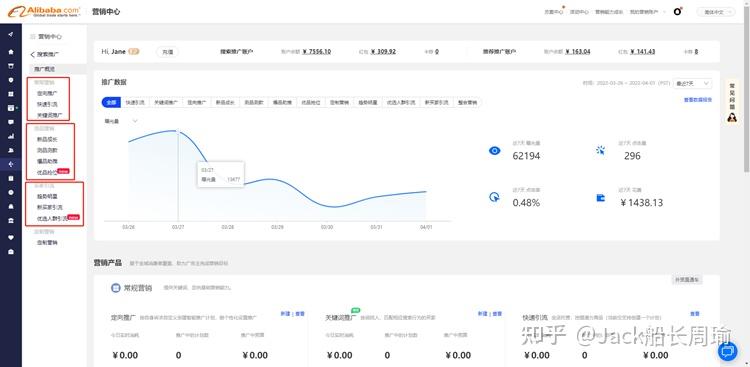The image size is (750, 367).
Task: Open the 曝光量 metric dropdown
Action: 121,122
